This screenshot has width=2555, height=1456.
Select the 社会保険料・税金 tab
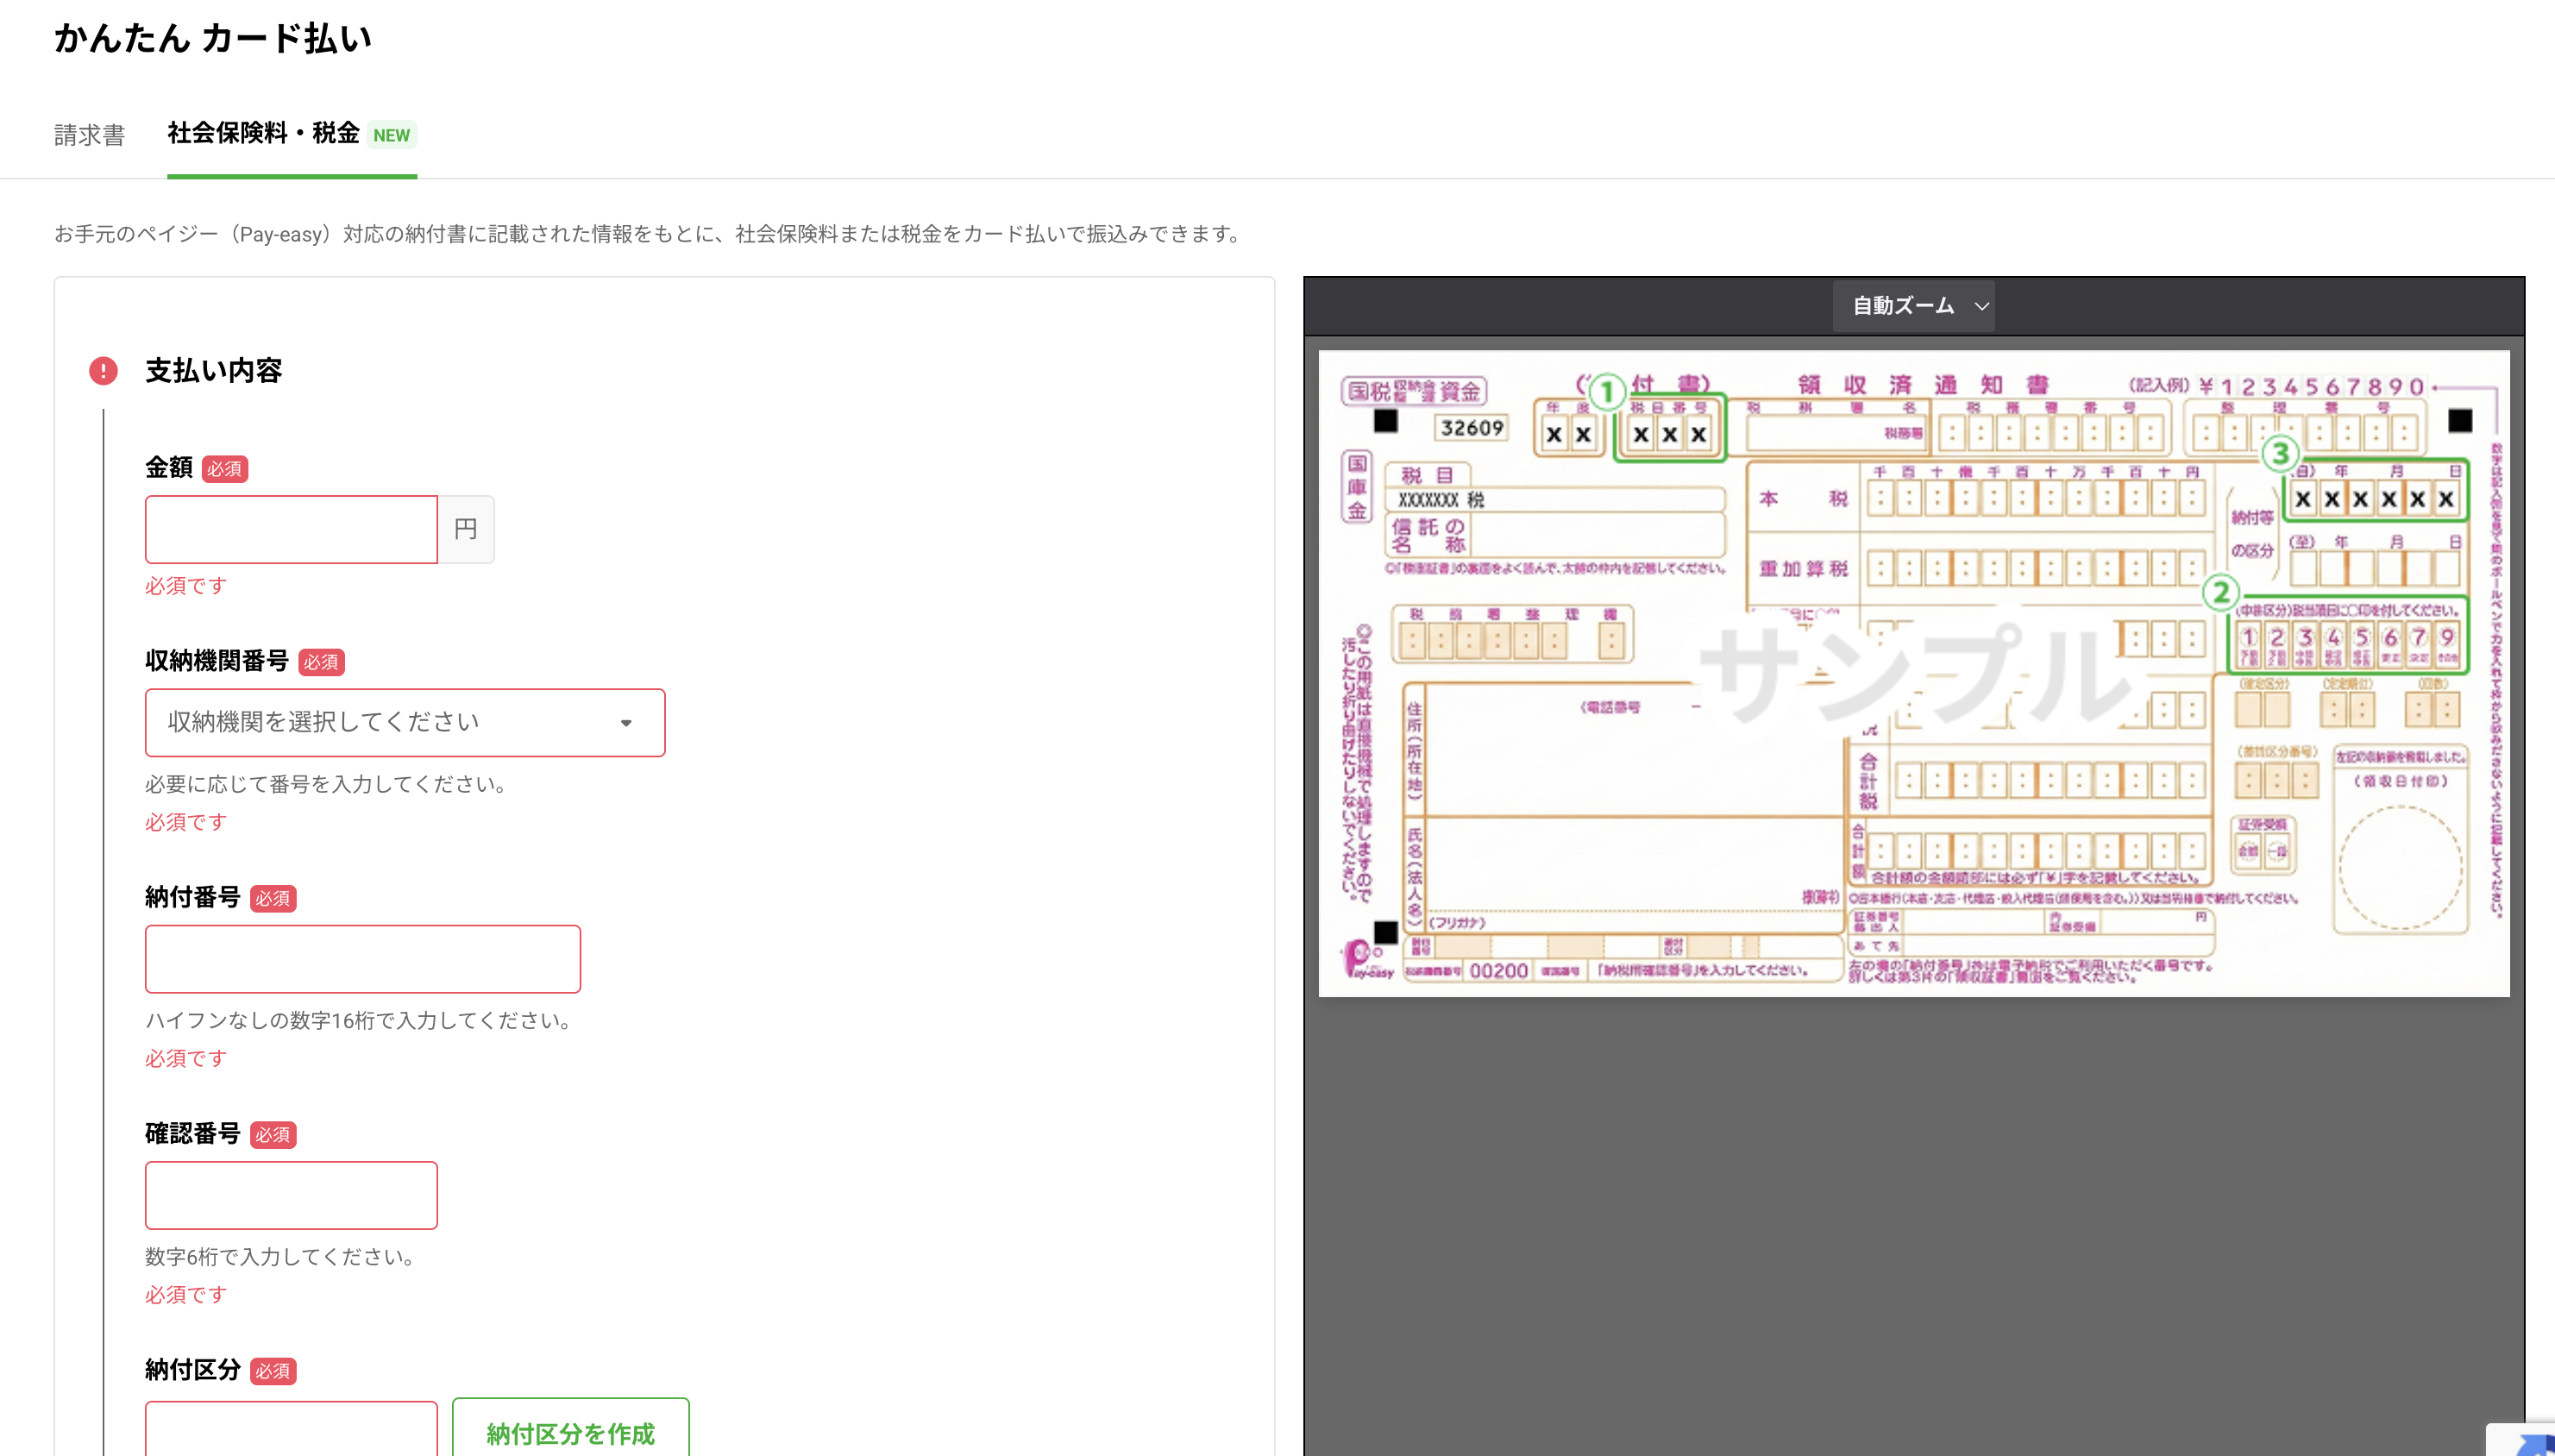coord(263,133)
